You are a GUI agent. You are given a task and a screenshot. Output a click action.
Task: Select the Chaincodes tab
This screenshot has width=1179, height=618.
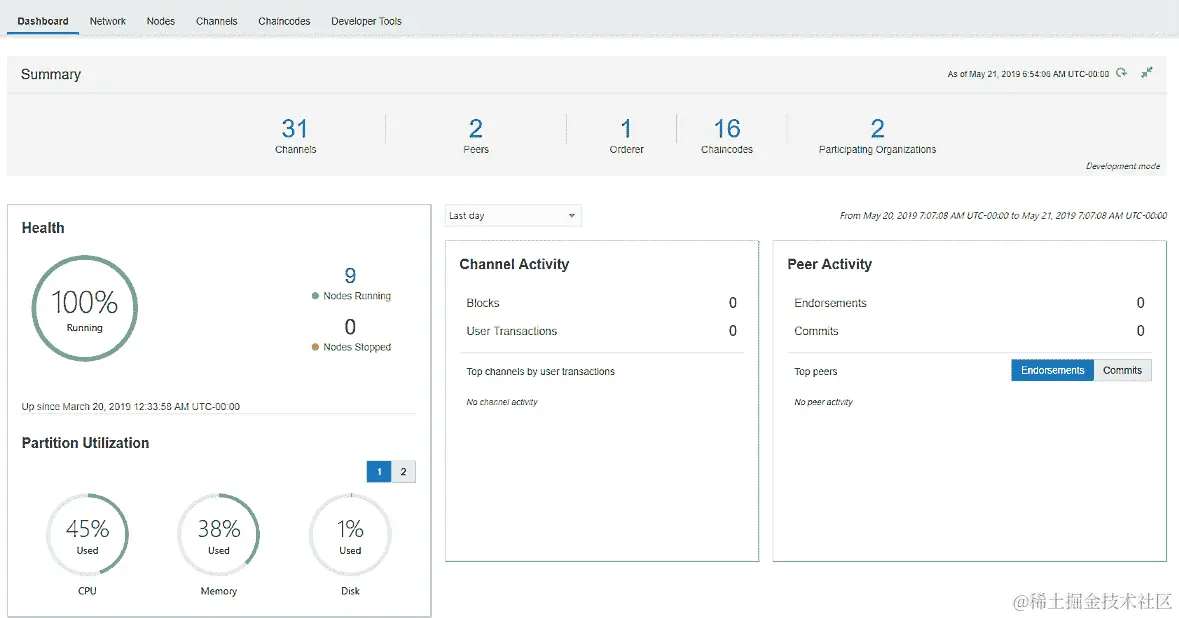(284, 21)
